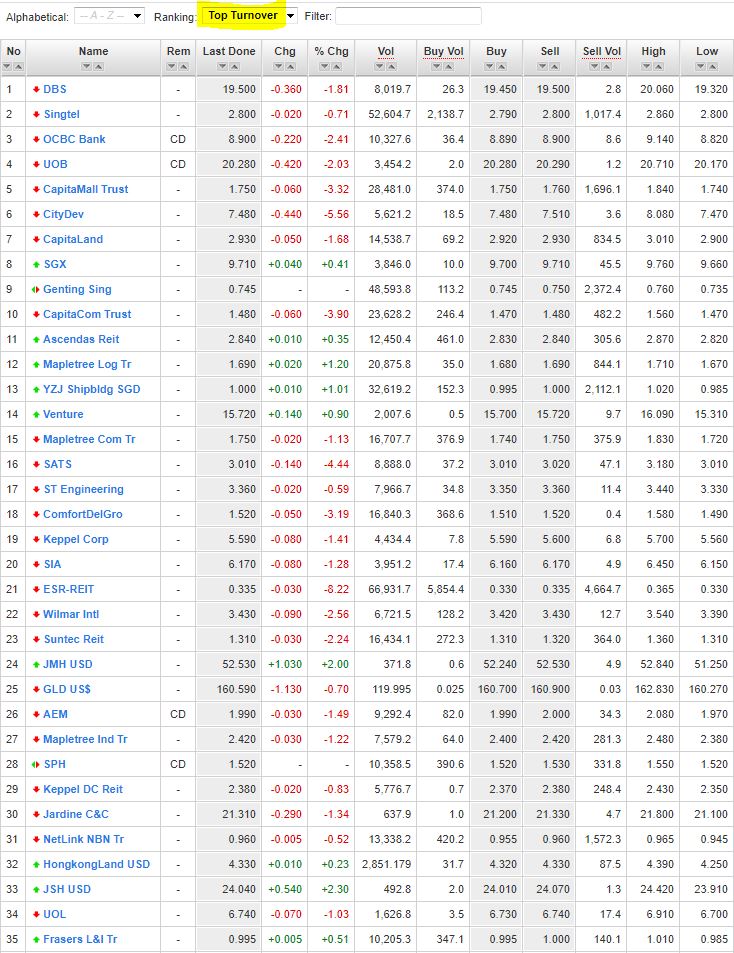Image resolution: width=734 pixels, height=953 pixels.
Task: Sort Sell column with down arrow
Action: (543, 66)
